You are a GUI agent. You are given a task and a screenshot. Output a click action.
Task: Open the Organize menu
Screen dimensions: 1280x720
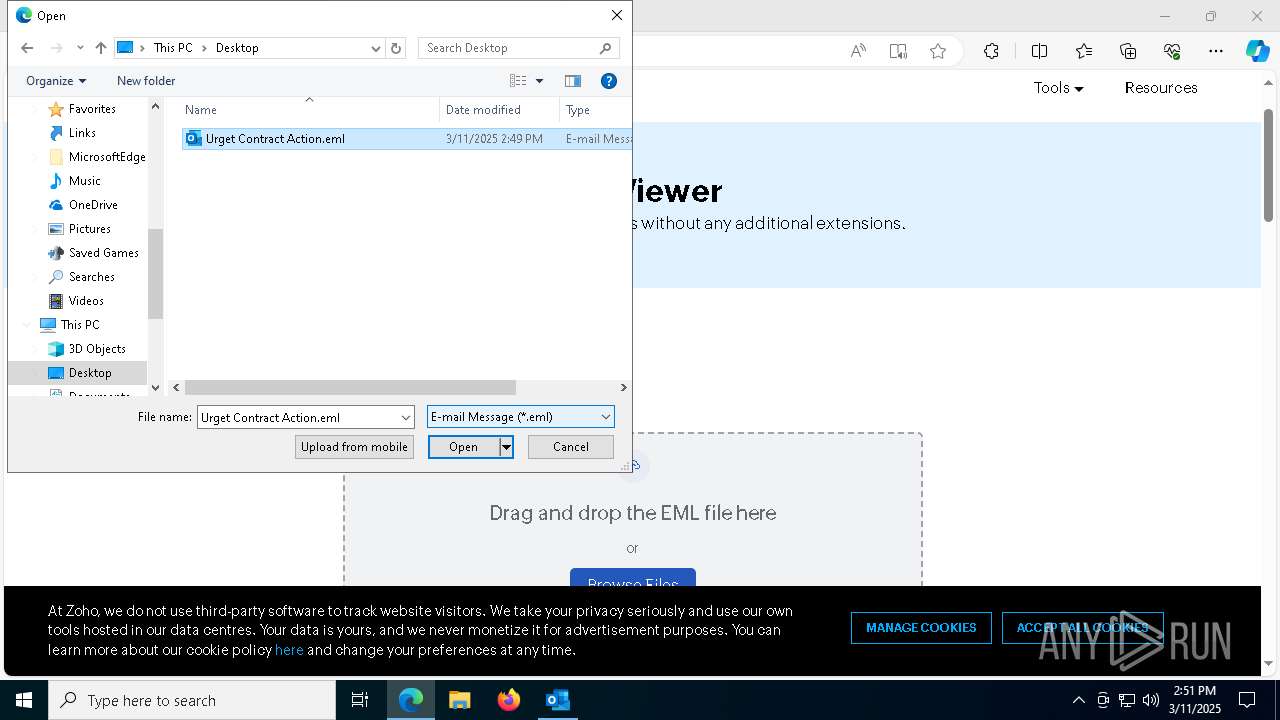click(x=56, y=81)
